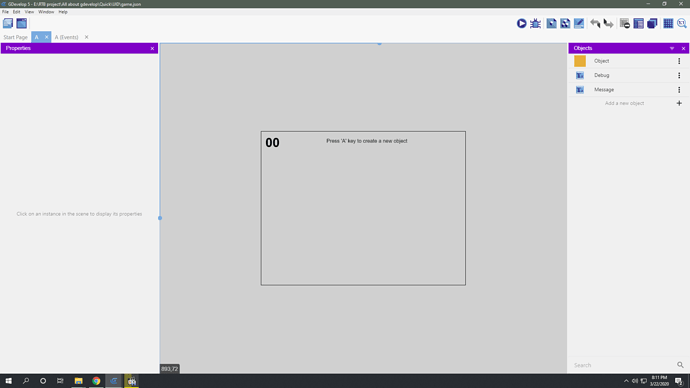Open the Objects panel filter dropdown
Viewport: 690px width, 388px height.
click(672, 48)
